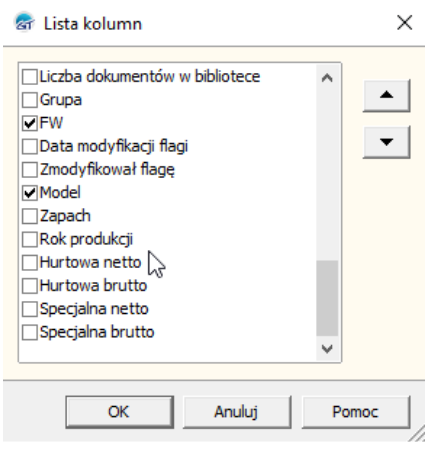Check the Zapach column checkbox
431x451 pixels.
pyautogui.click(x=30, y=216)
